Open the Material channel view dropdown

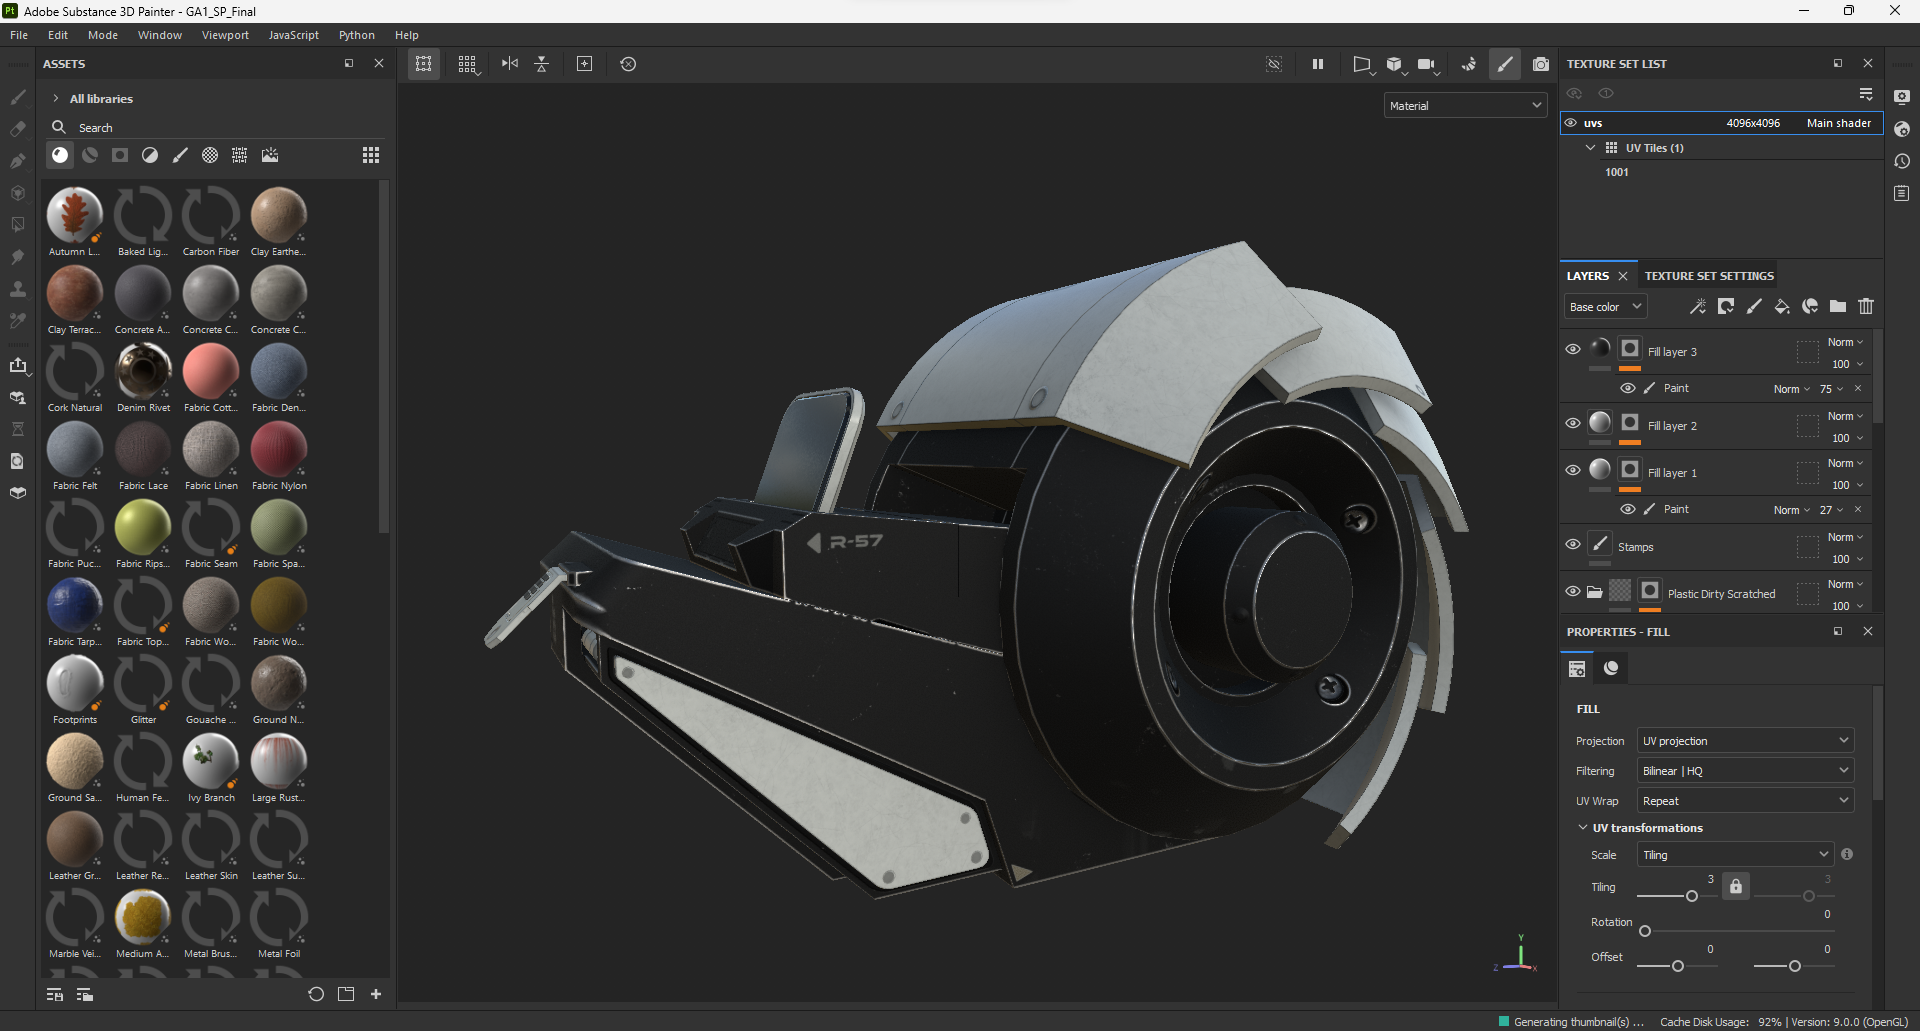(x=1466, y=106)
